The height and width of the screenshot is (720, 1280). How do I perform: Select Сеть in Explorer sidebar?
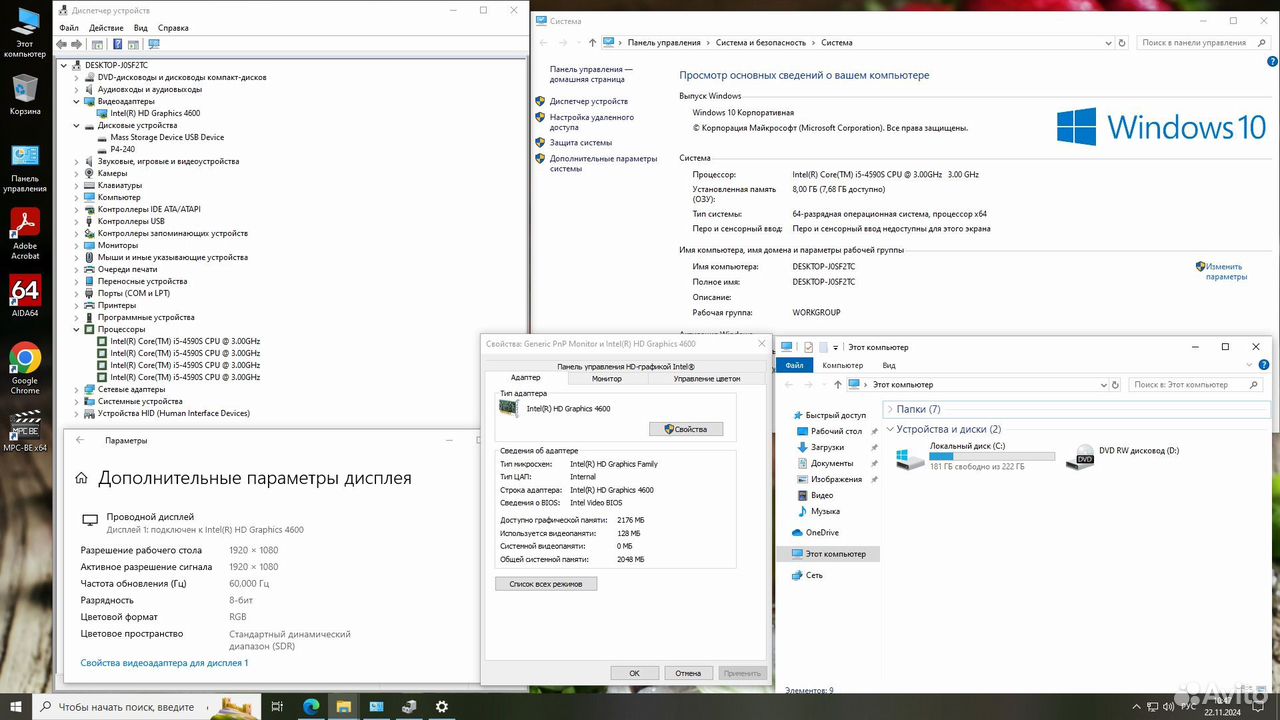click(814, 575)
